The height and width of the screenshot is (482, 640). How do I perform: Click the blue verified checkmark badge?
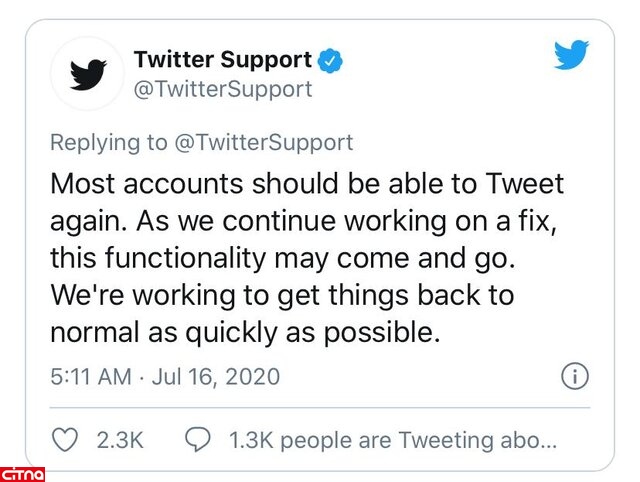click(331, 60)
